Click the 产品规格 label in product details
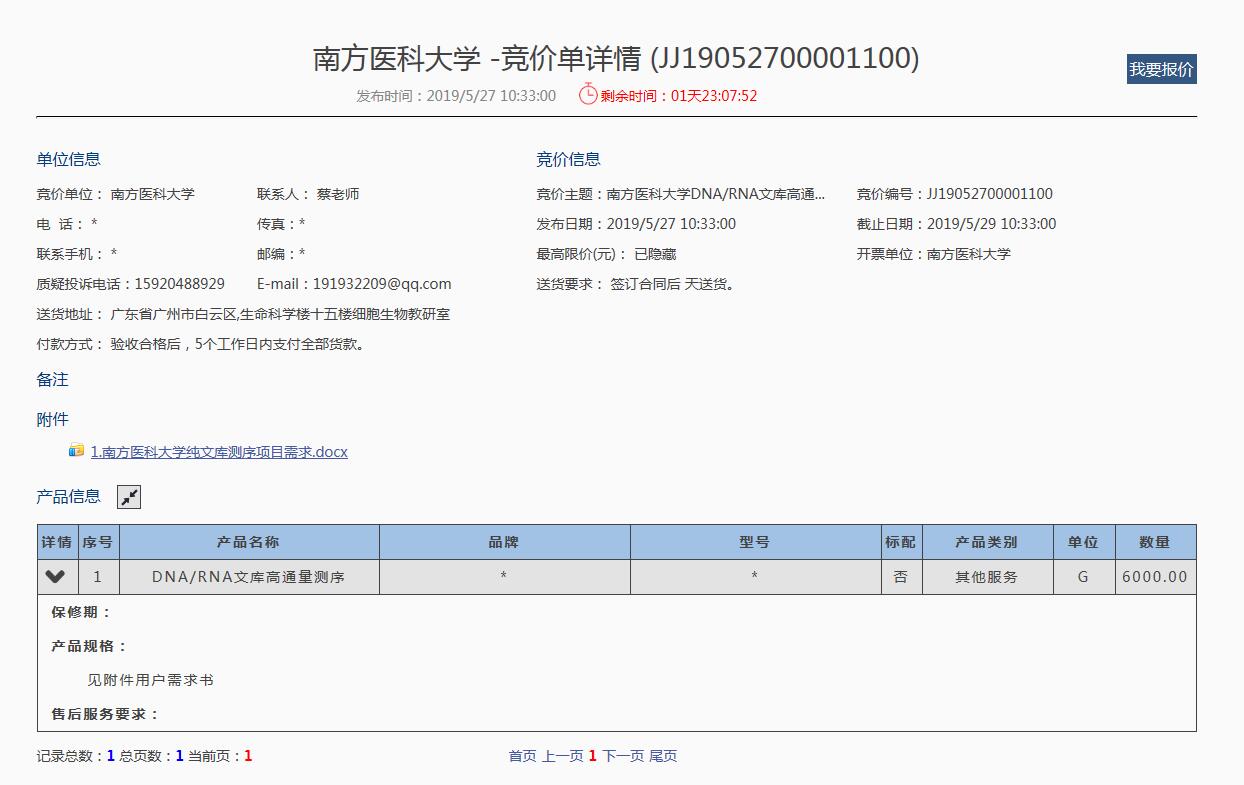1244x785 pixels. click(89, 646)
